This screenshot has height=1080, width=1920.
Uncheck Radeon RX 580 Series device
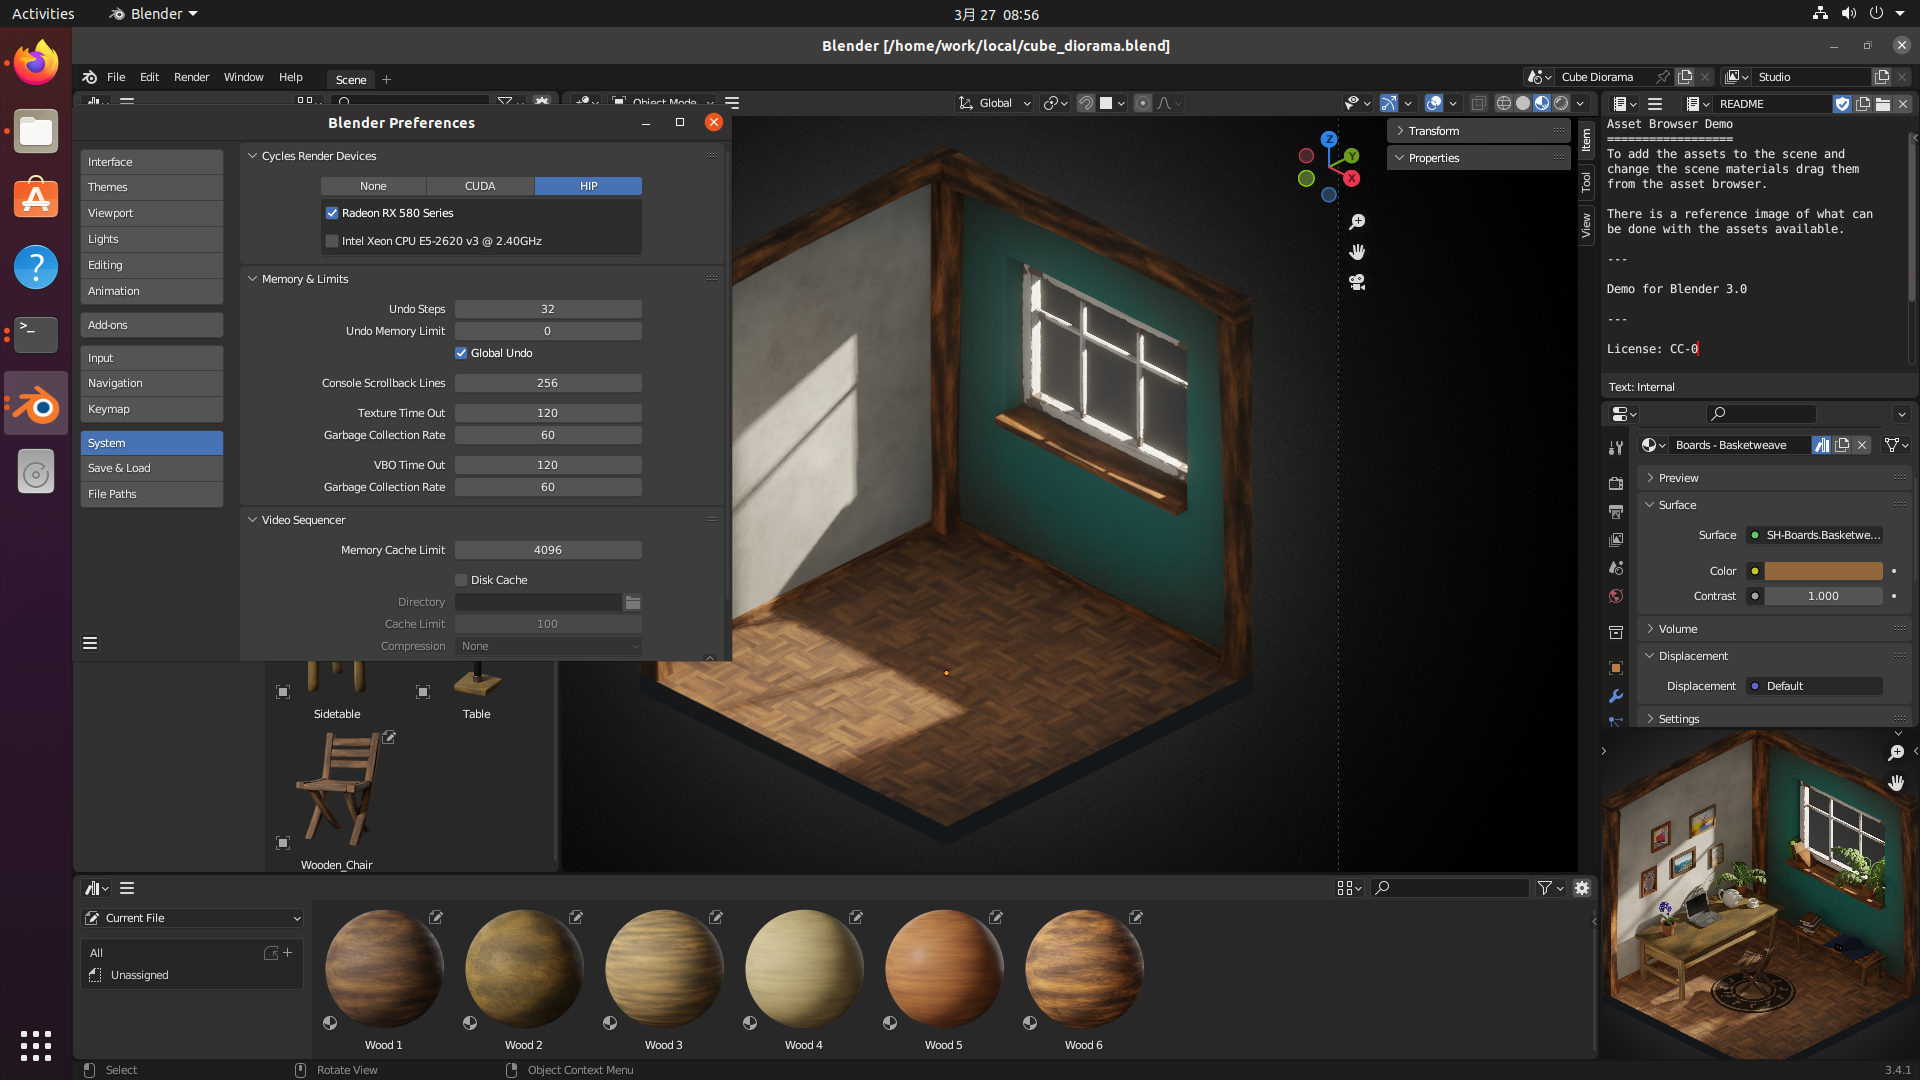(332, 213)
